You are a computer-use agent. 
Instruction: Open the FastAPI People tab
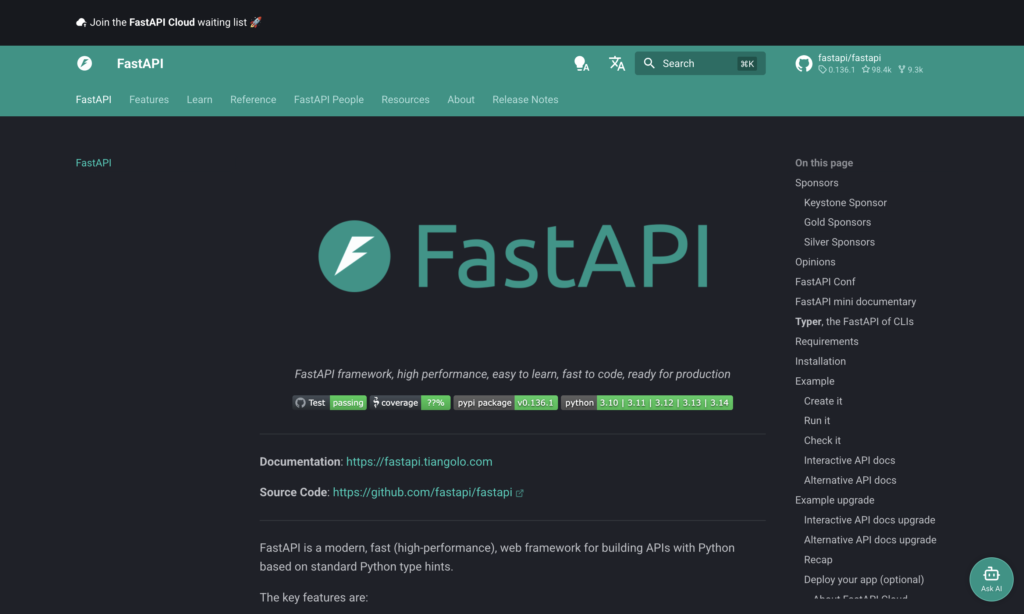pos(328,99)
